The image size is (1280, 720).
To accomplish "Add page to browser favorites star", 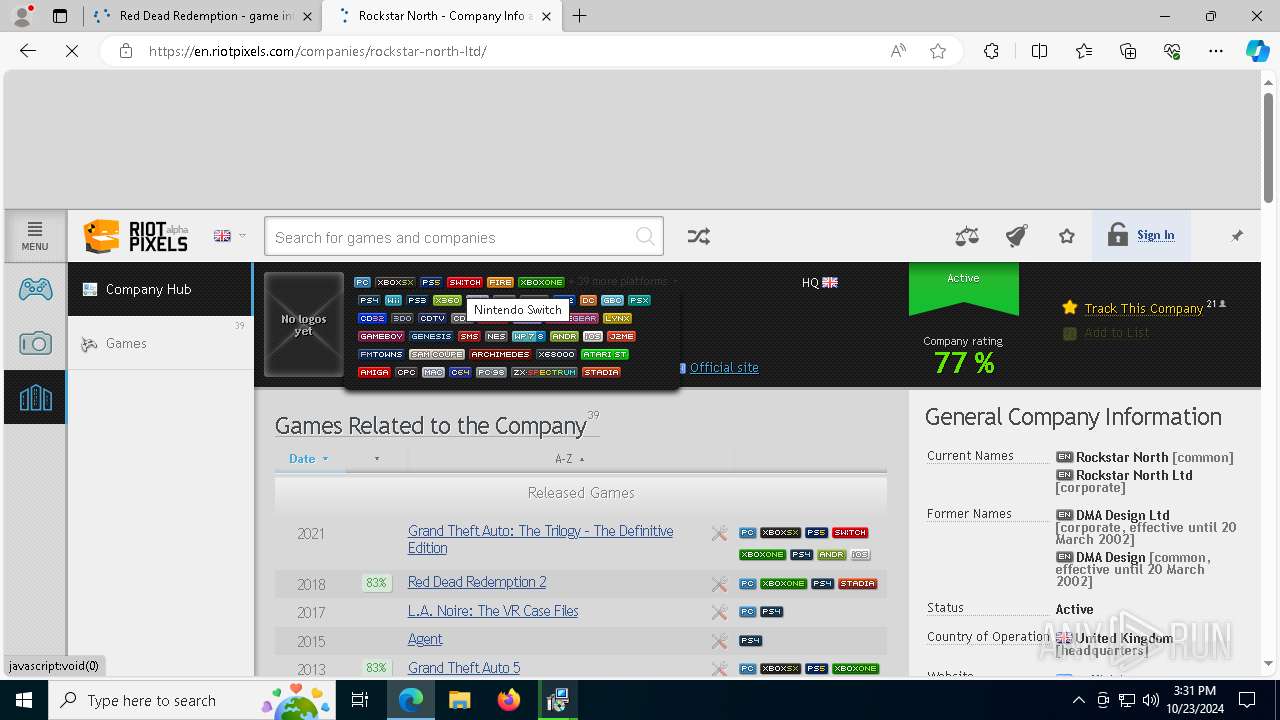I will 938,51.
